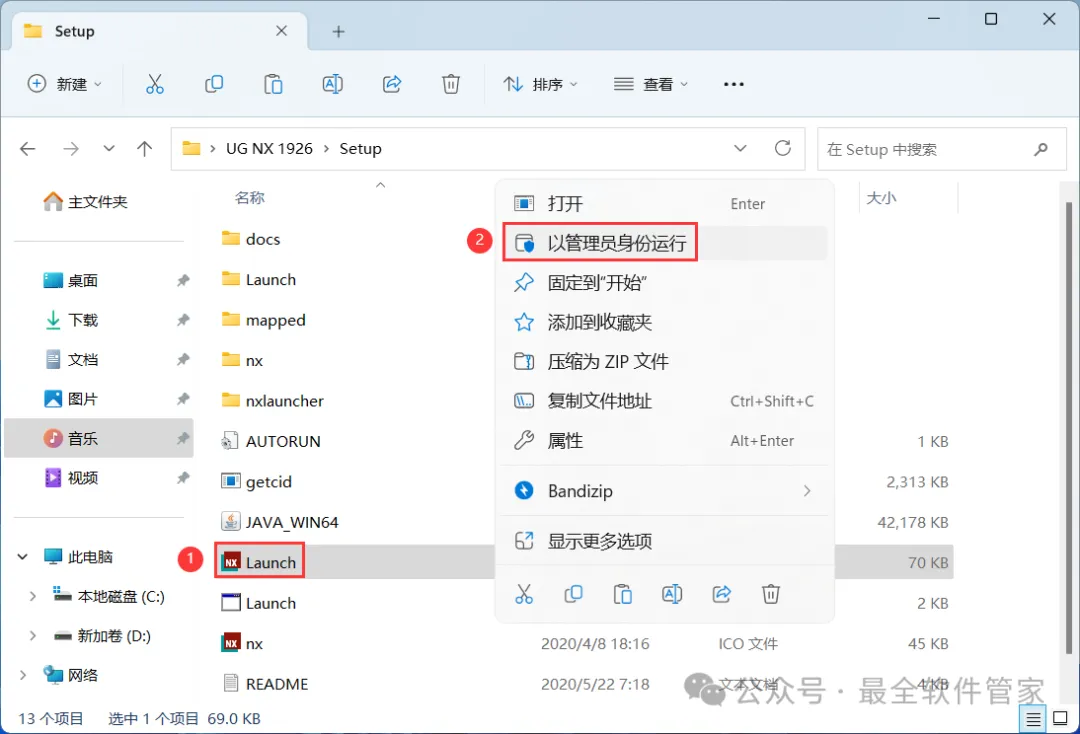Expand 新加卷 (D:) tree node
Image resolution: width=1080 pixels, height=734 pixels.
[32, 636]
